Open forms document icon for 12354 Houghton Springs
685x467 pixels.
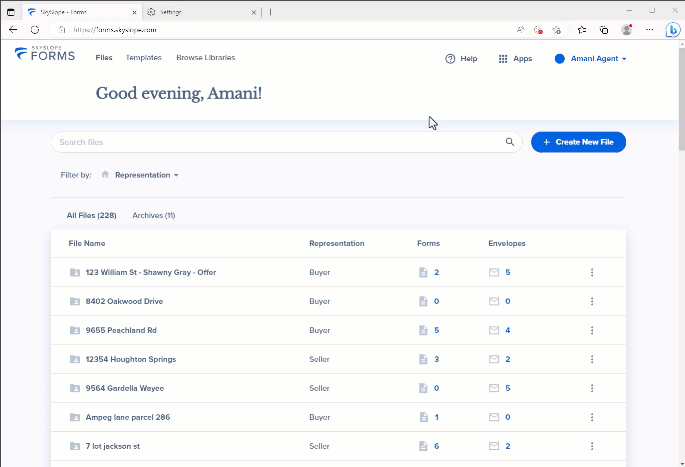coord(423,359)
